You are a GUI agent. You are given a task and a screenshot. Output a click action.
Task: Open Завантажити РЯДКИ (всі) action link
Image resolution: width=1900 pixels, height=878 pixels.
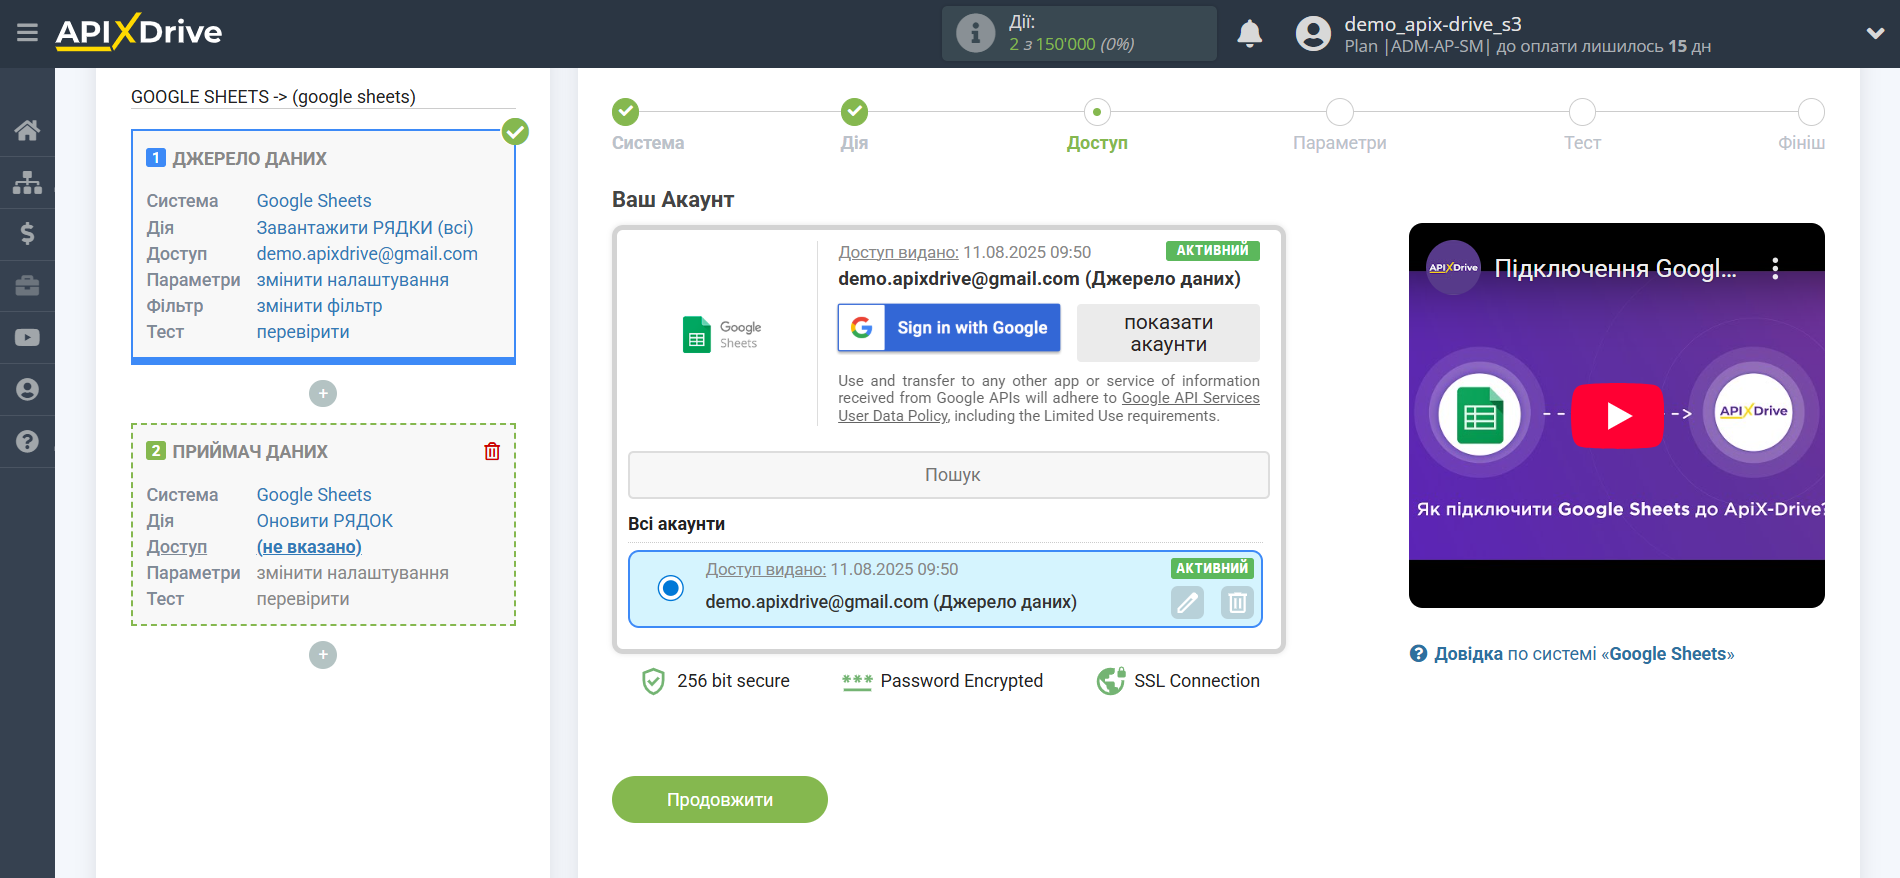(x=365, y=228)
